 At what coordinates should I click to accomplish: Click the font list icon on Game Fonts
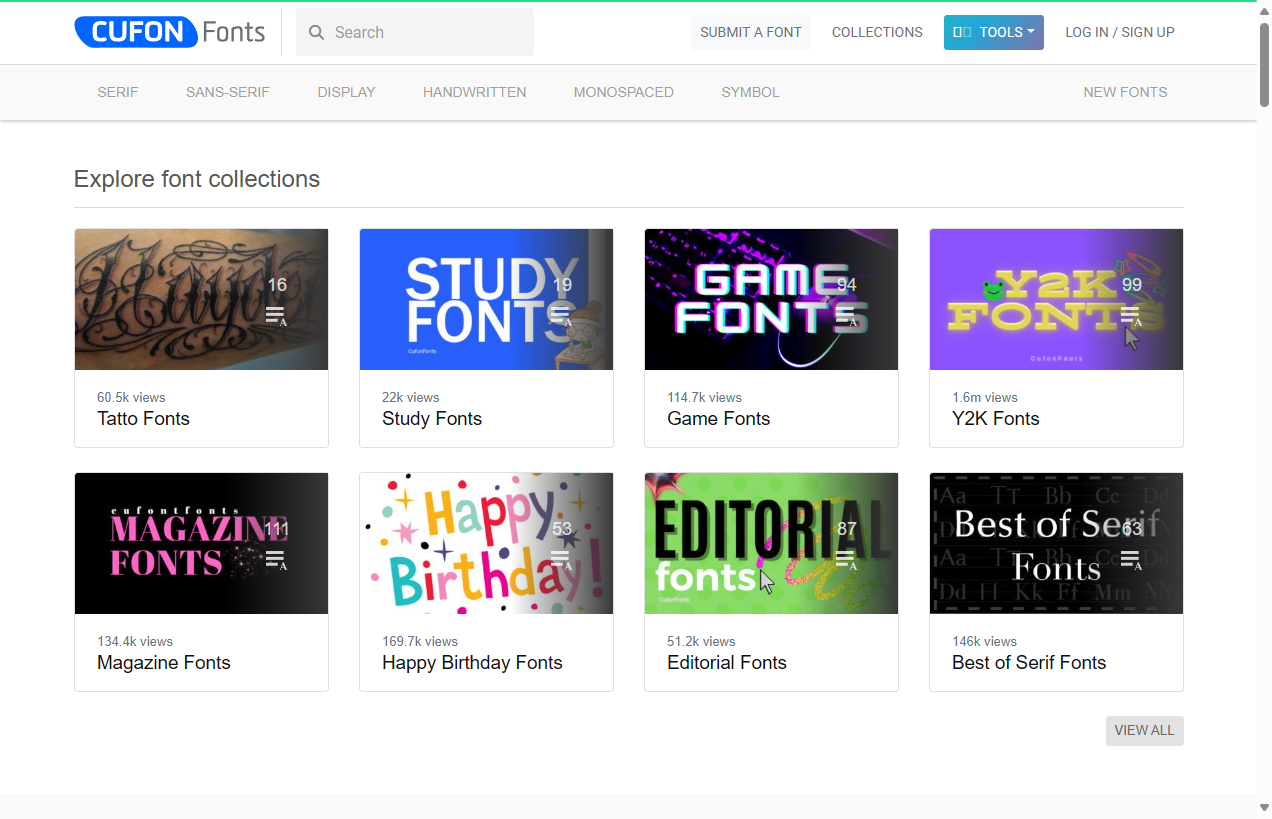tap(847, 317)
